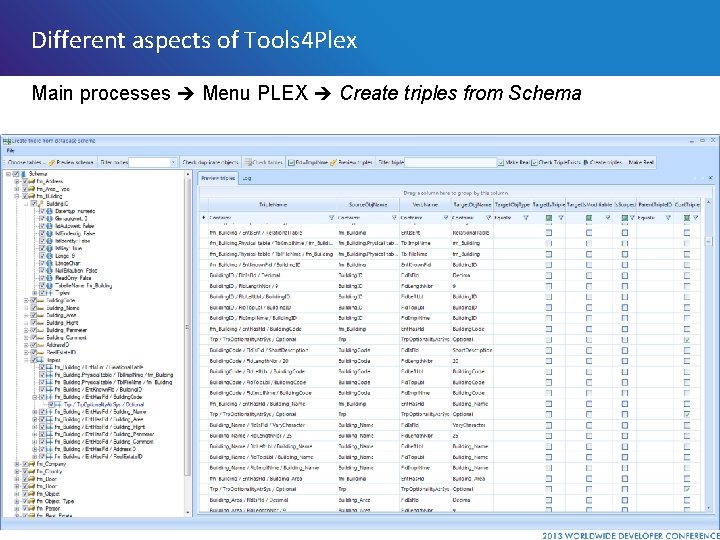Toggle the BuildingID node checkbox
Image resolution: width=720 pixels, height=540 pixels.
[x=34, y=203]
